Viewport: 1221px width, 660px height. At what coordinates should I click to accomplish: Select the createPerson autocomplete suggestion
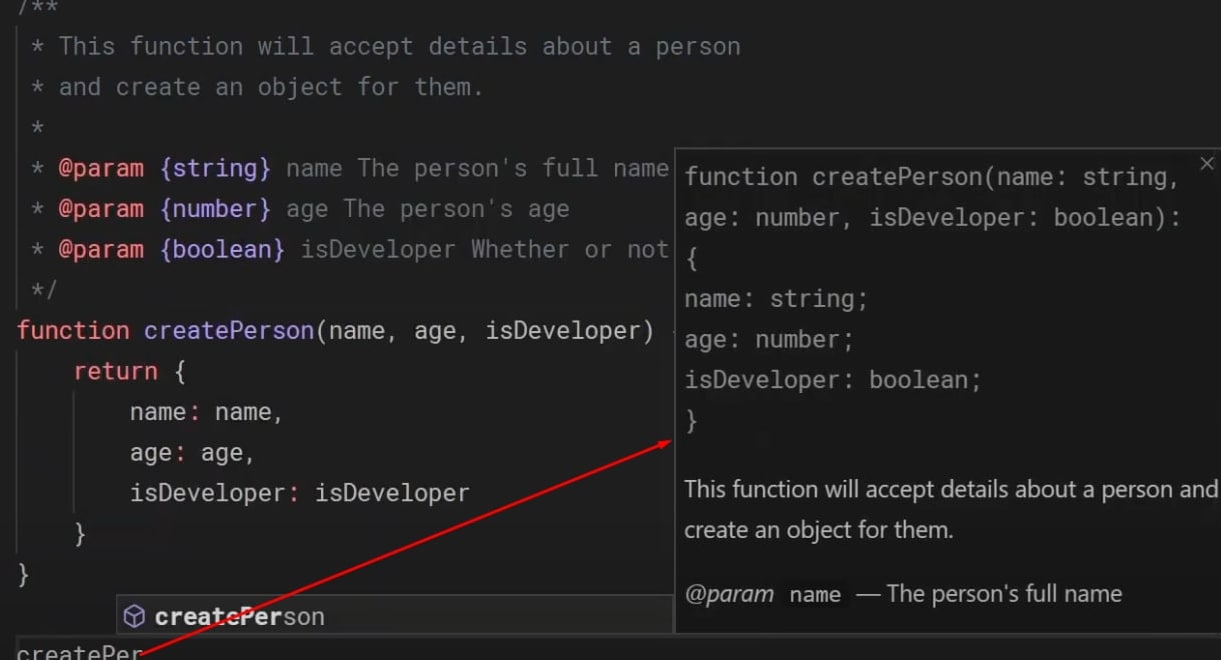coord(240,617)
